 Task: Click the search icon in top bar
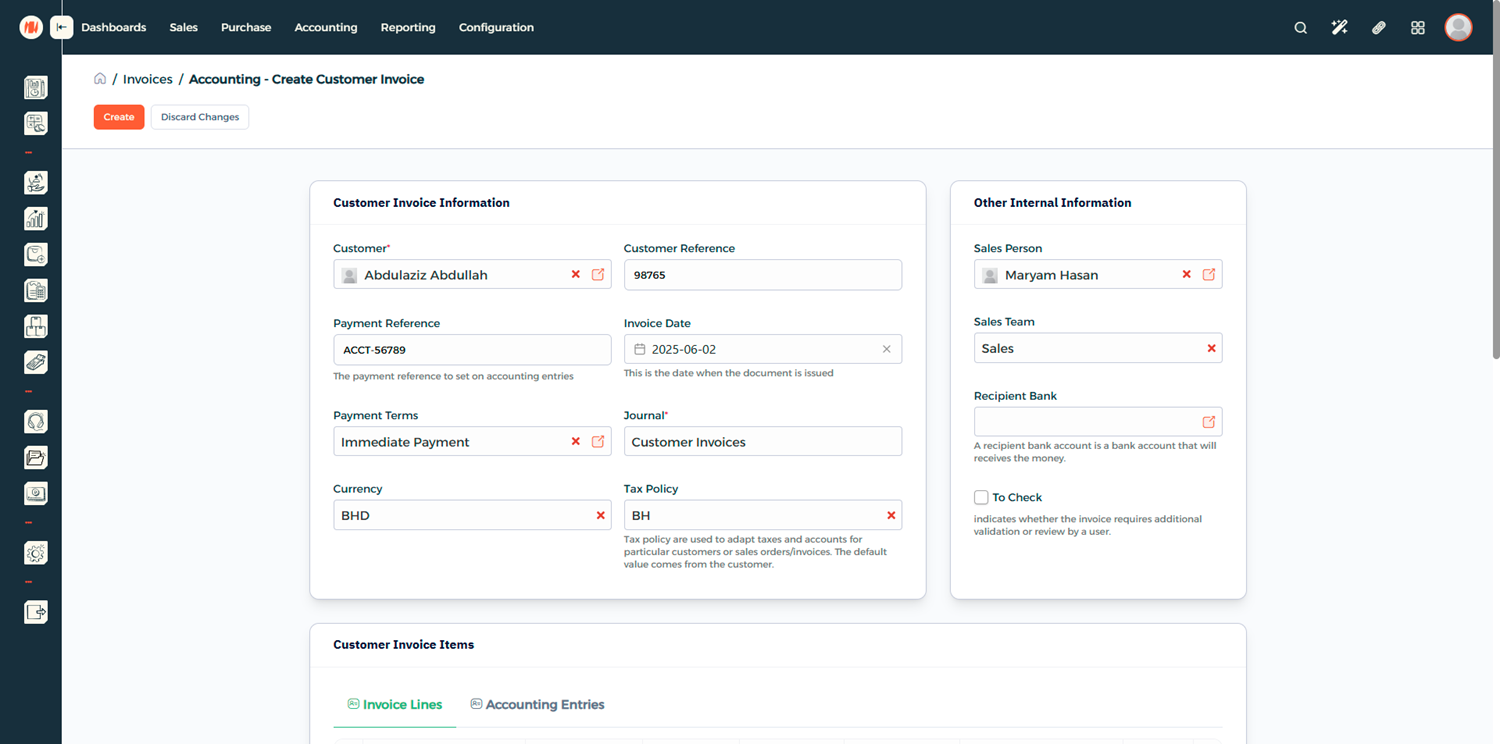[x=1300, y=28]
